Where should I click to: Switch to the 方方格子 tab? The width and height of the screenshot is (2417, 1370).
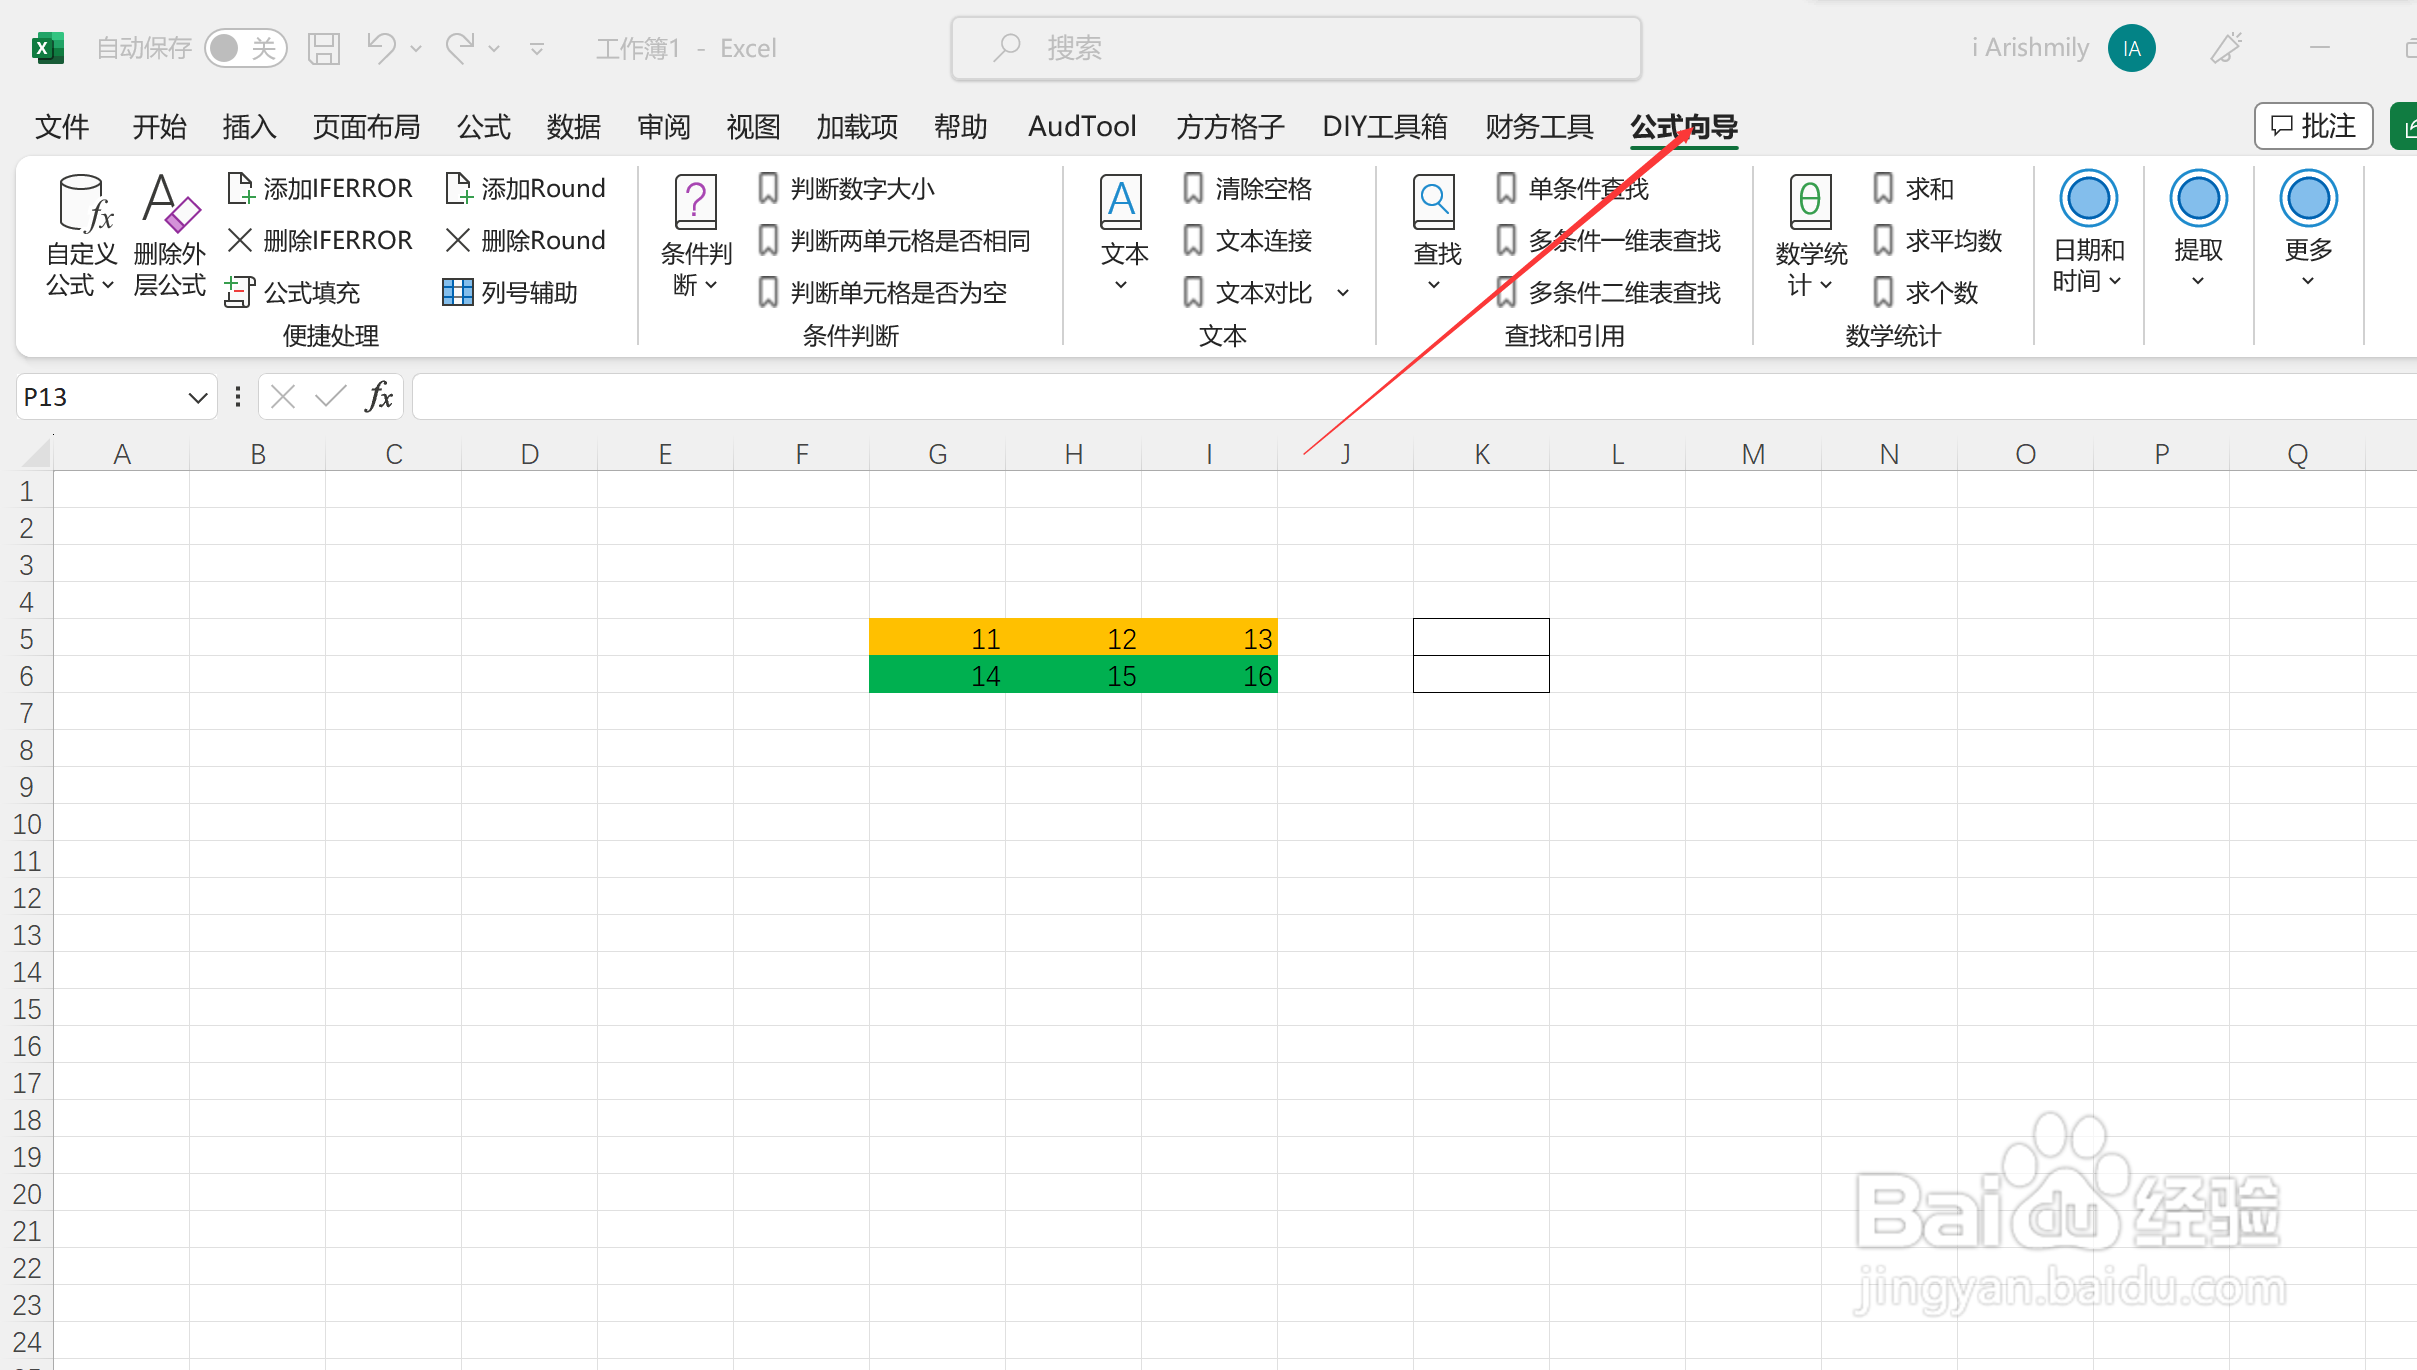pyautogui.click(x=1230, y=127)
